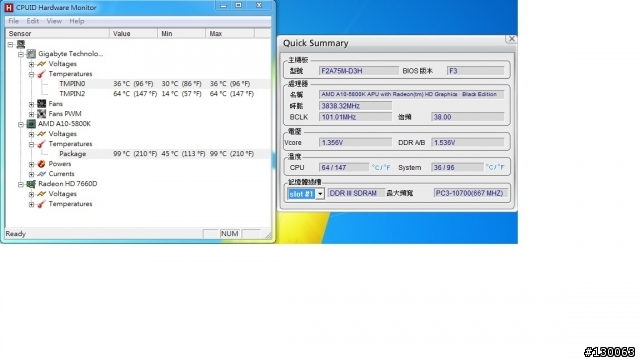The width and height of the screenshot is (640, 360).
Task: Click the Radeon HD 7660D Temperatures icon
Action: [x=42, y=204]
